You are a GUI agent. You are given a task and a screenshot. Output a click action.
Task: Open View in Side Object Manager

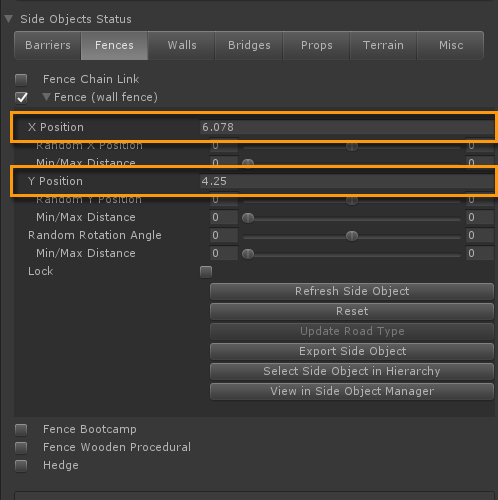(x=352, y=391)
